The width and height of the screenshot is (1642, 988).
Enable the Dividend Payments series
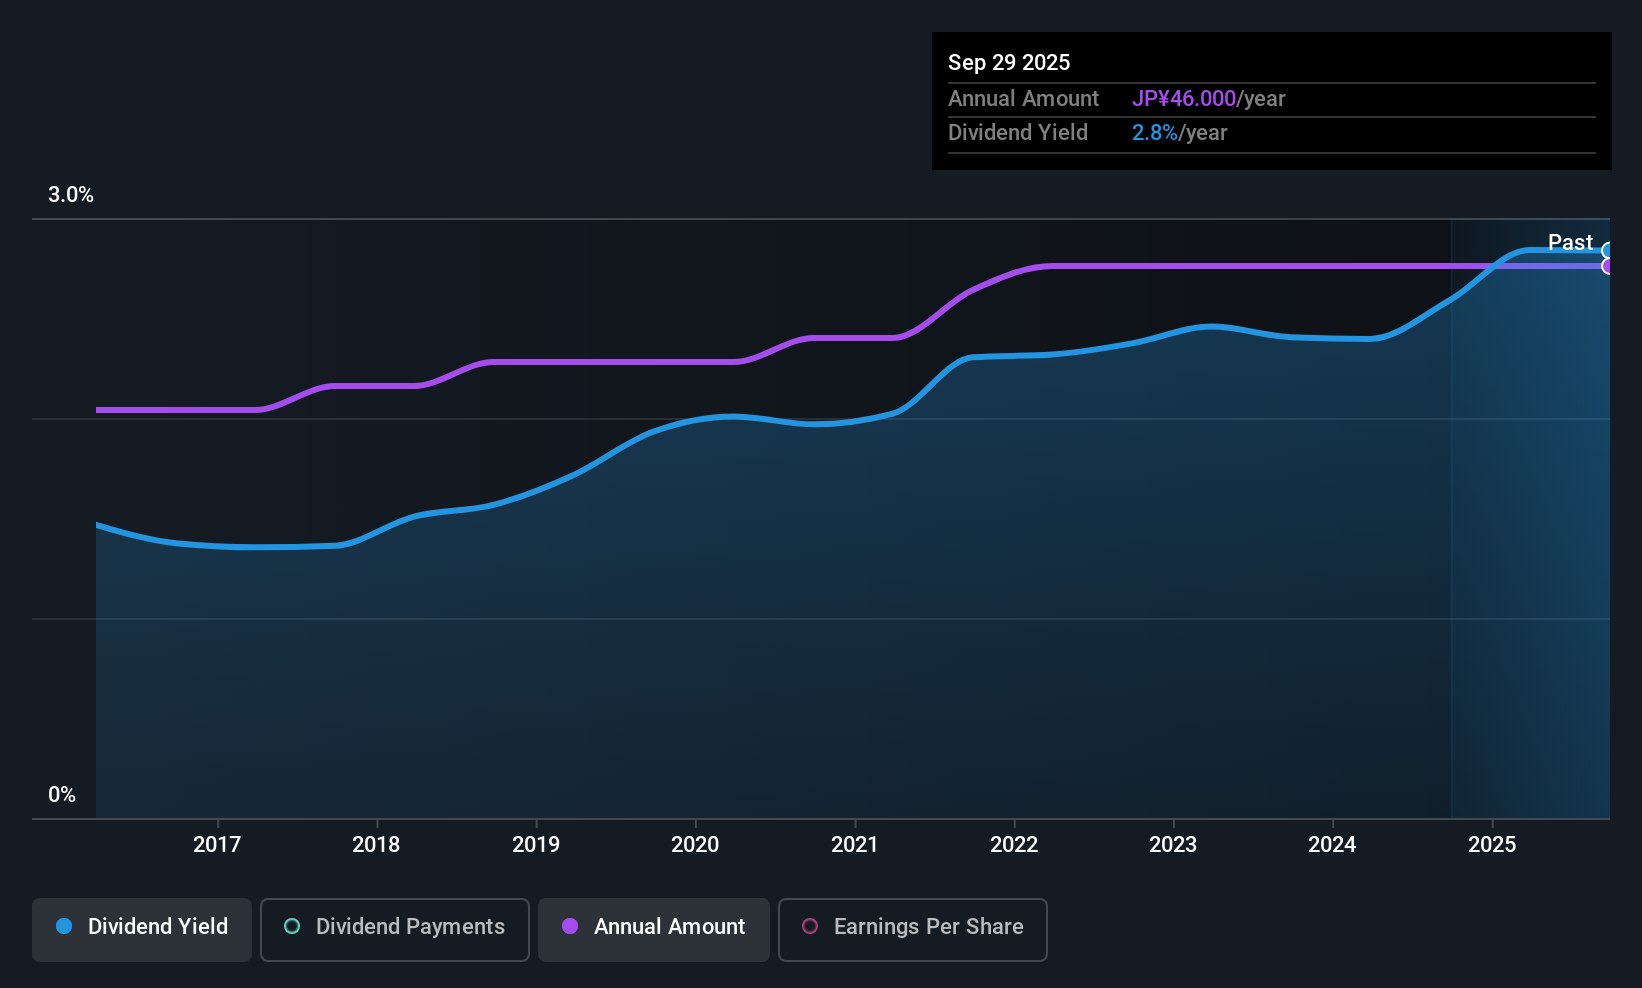pos(394,929)
